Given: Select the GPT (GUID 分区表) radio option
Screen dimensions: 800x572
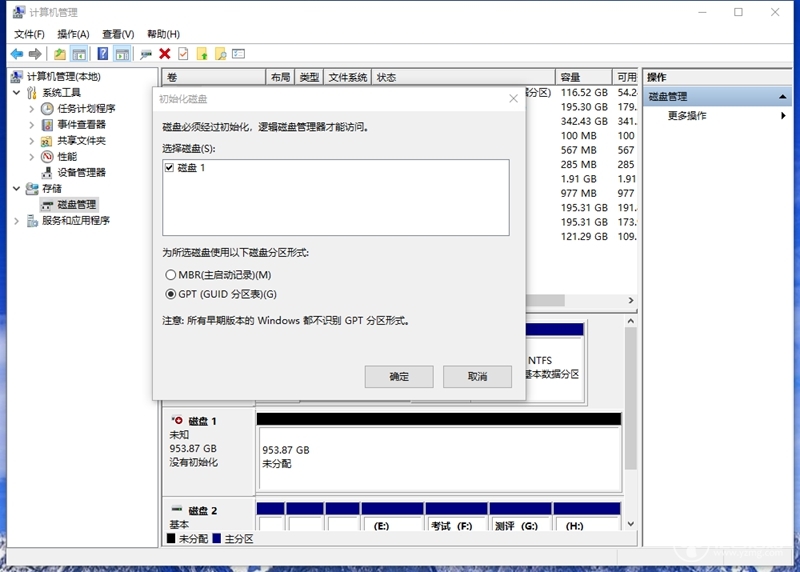Looking at the screenshot, I should 170,294.
